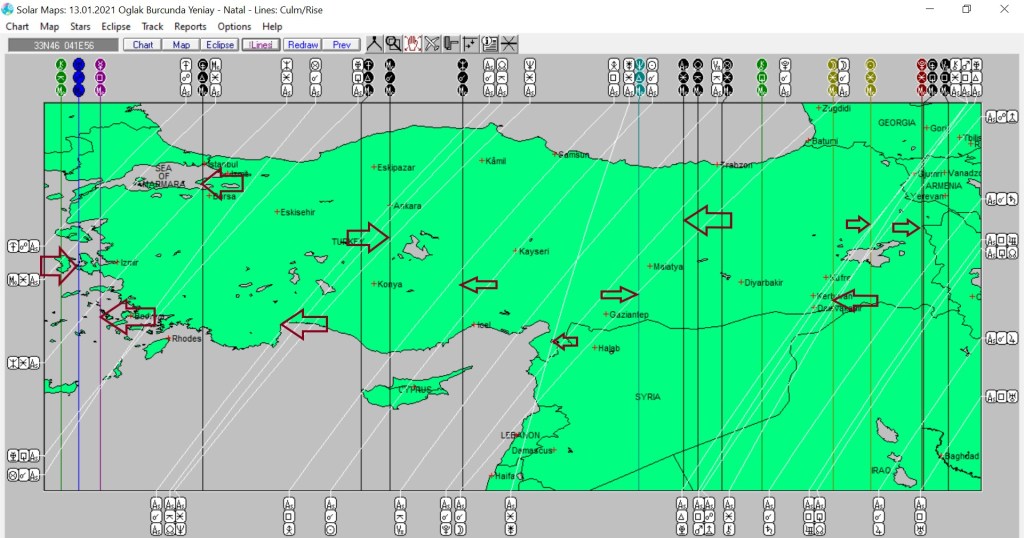Click the flag-shaped toolbar icon
Screen dimensions: 1024x538
[451, 44]
